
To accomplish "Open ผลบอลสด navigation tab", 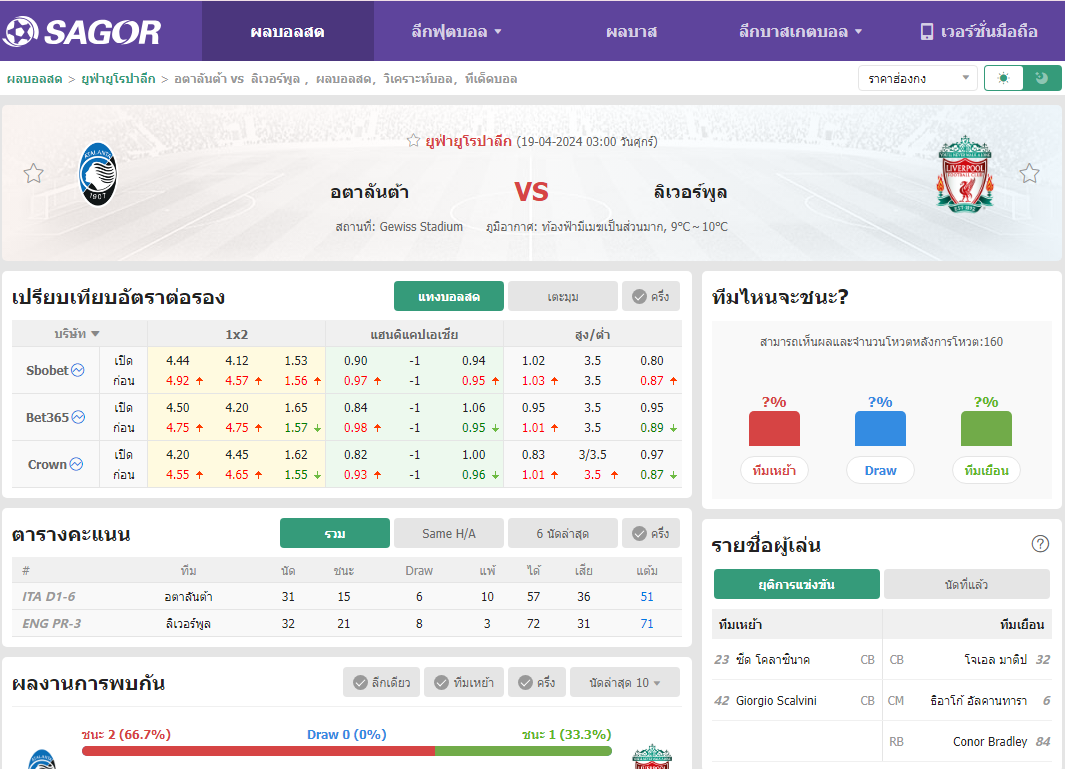I will [x=287, y=31].
